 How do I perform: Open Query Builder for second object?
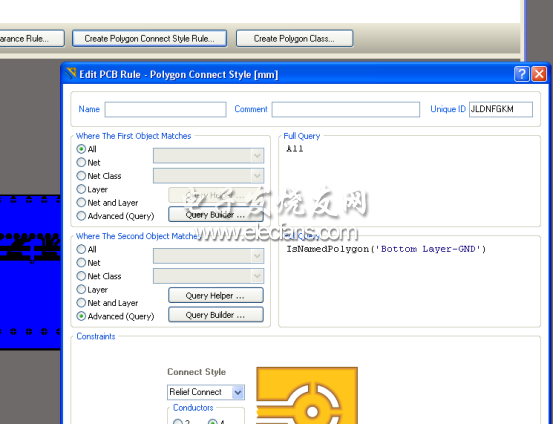click(216, 315)
